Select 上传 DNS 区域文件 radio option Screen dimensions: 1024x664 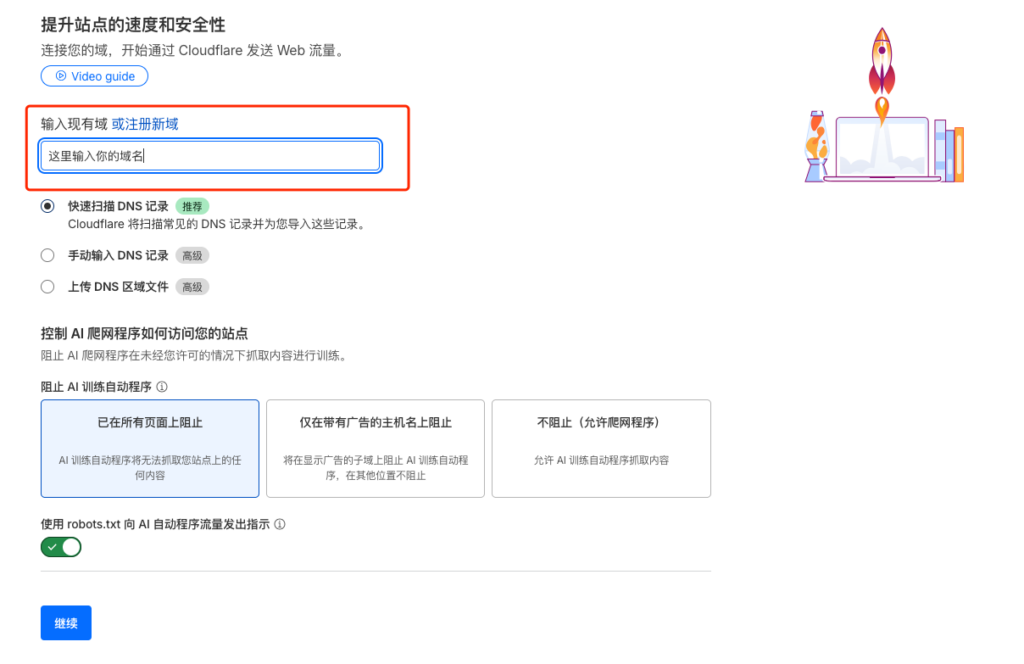pyautogui.click(x=47, y=287)
